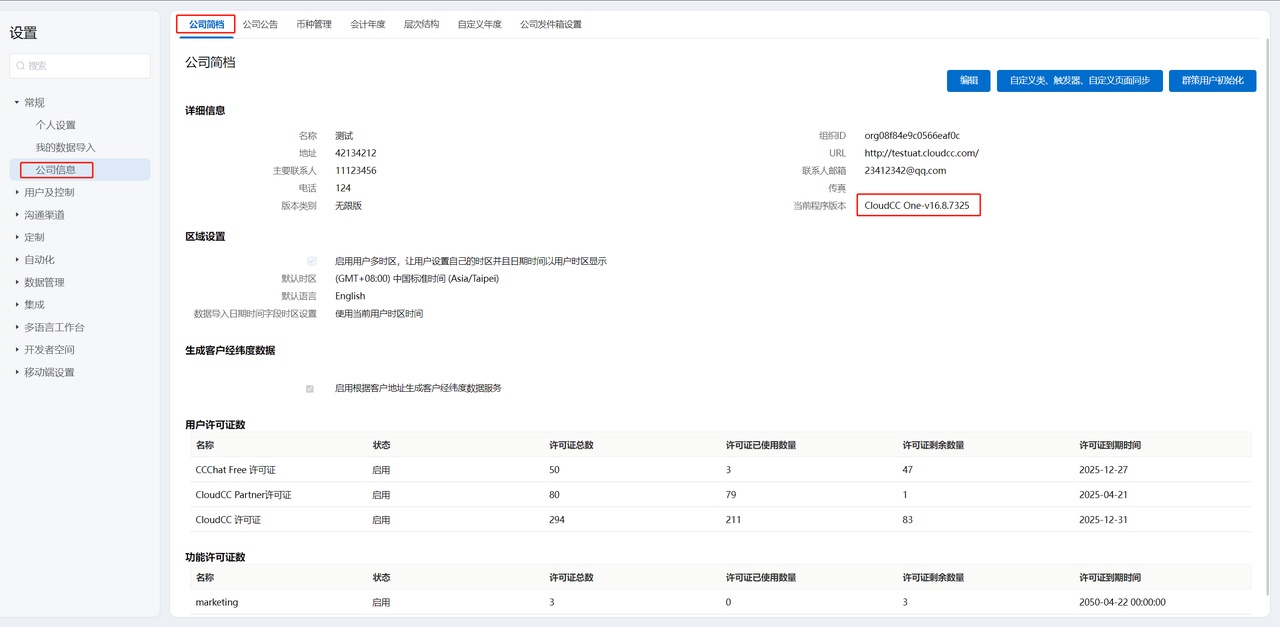Select the 会计年度 tab

(368, 24)
